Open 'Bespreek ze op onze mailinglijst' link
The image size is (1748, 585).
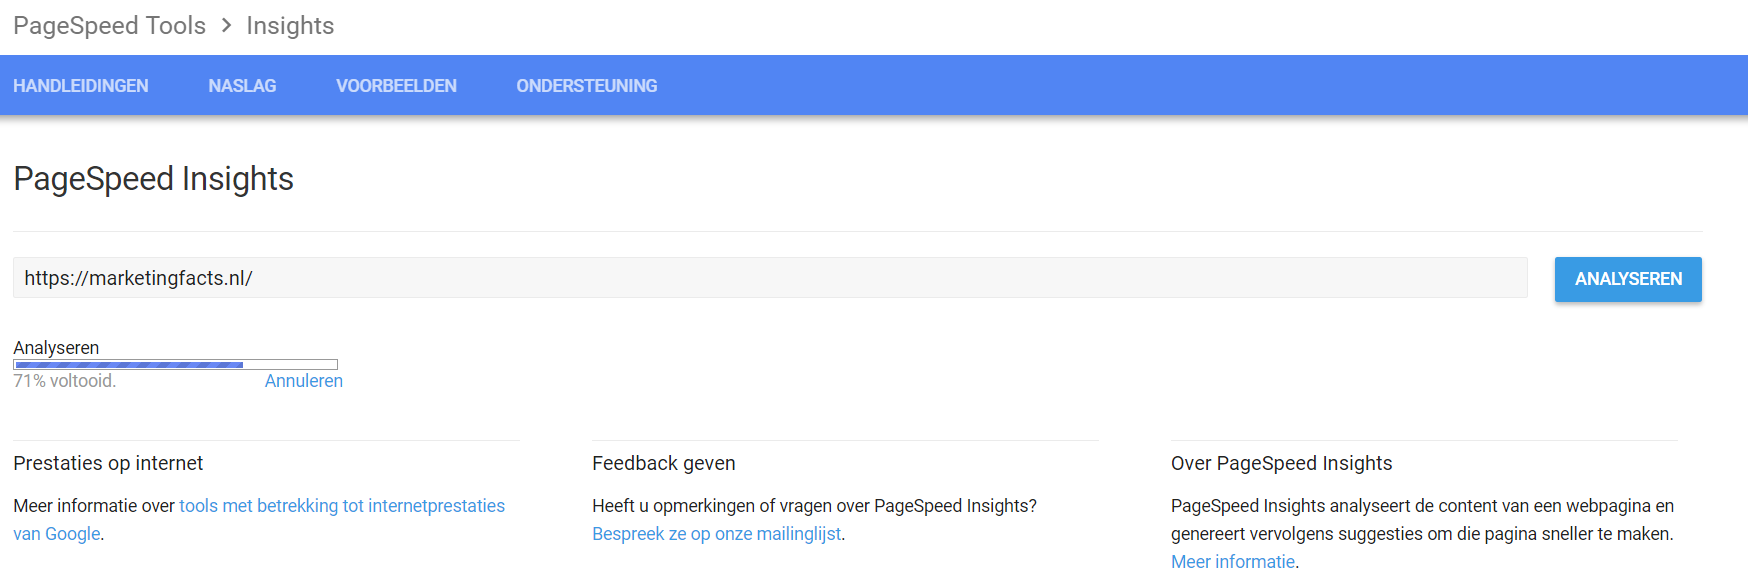click(716, 534)
